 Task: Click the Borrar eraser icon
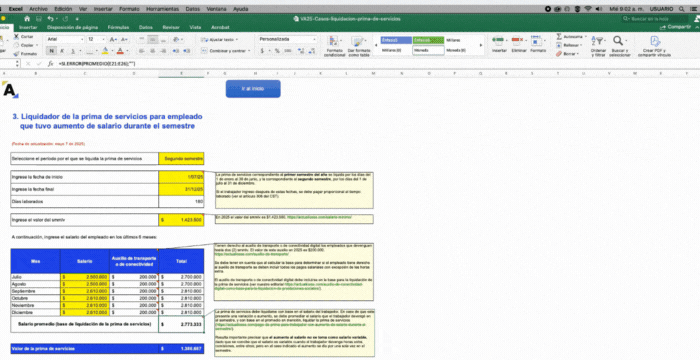(559, 54)
